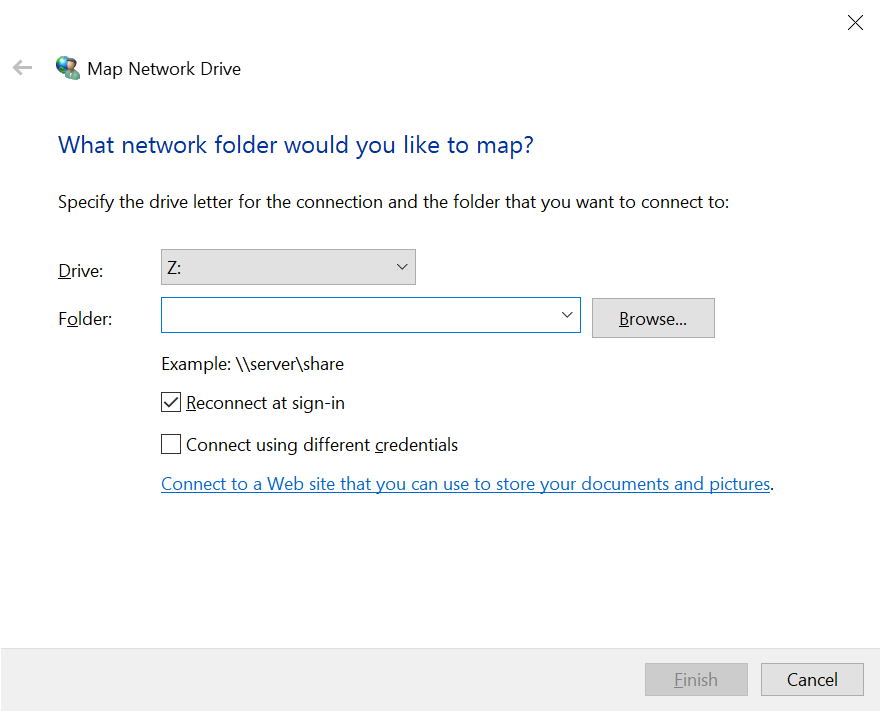Click the Cancel button

click(x=811, y=679)
